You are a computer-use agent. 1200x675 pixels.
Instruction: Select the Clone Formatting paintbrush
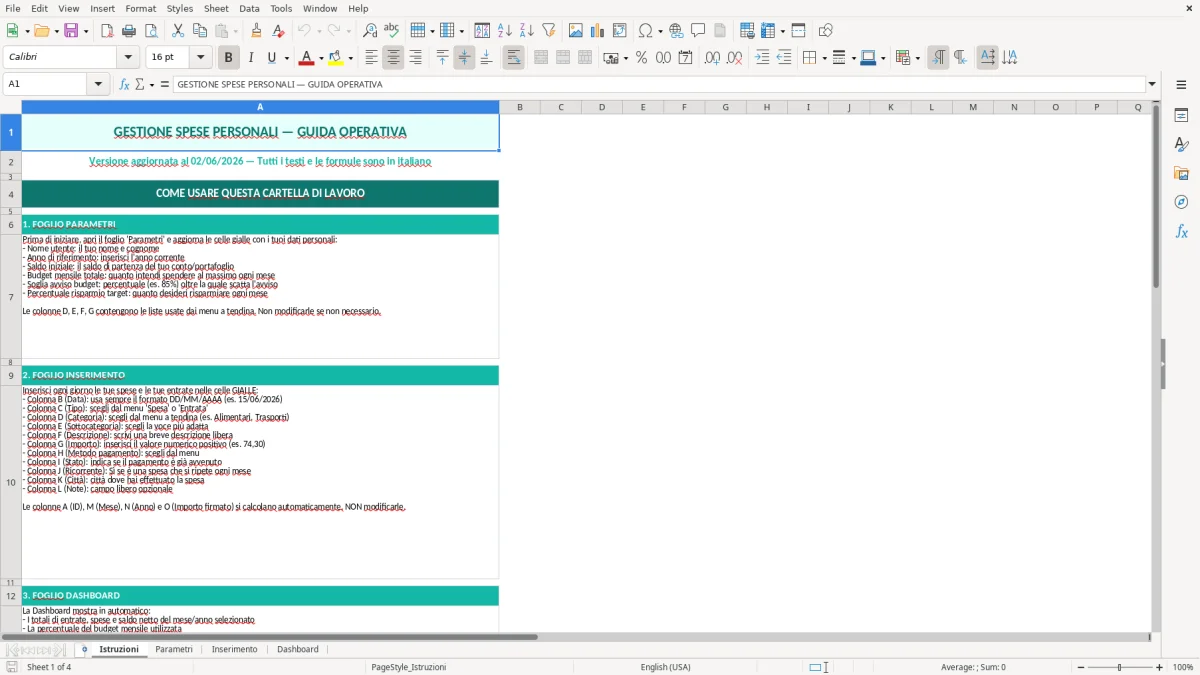tap(256, 31)
